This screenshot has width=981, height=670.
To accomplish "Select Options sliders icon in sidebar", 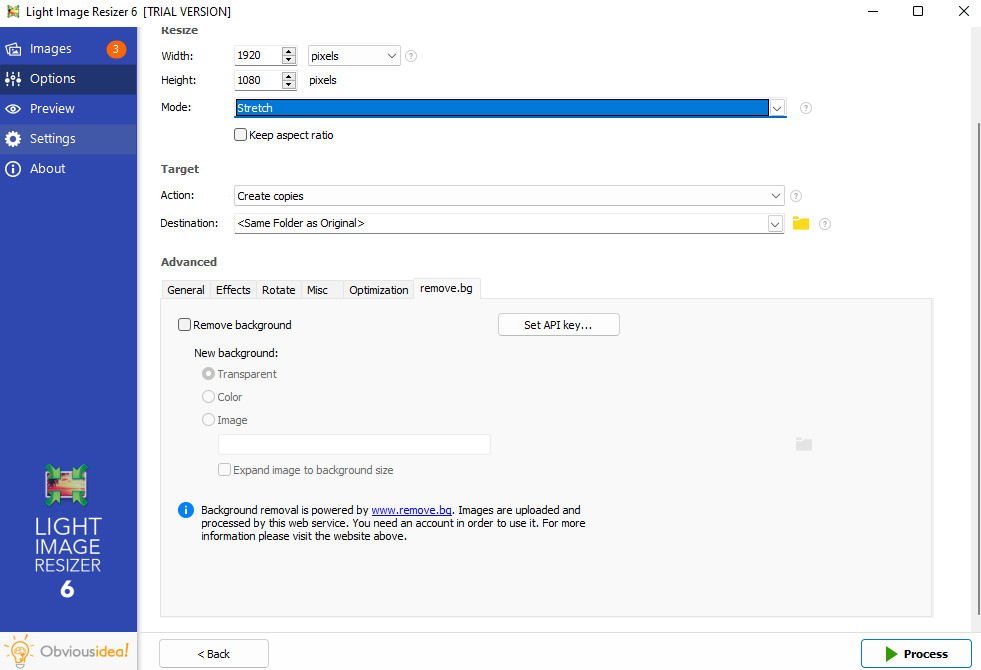I will (13, 79).
